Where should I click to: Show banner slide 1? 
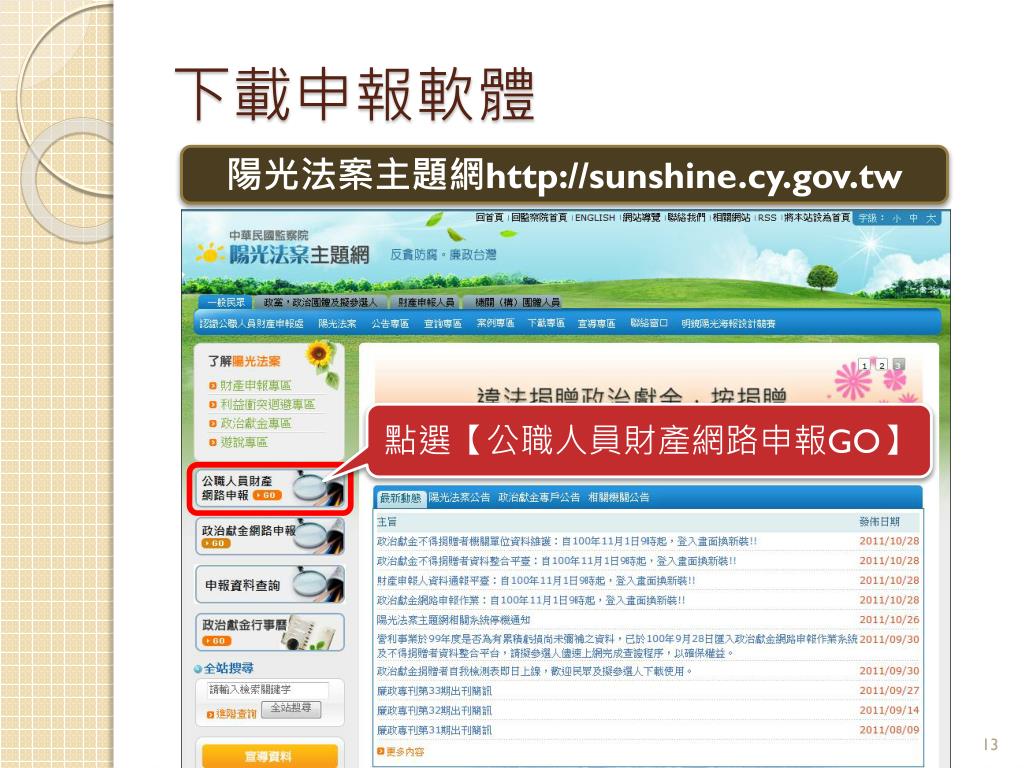[x=864, y=365]
